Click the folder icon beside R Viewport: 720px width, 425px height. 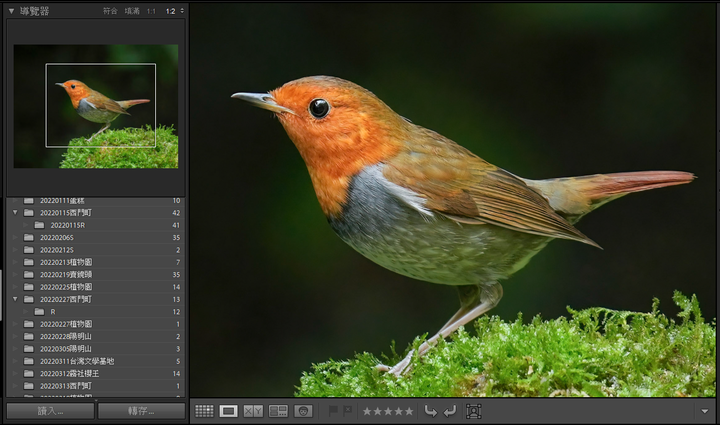pos(39,312)
